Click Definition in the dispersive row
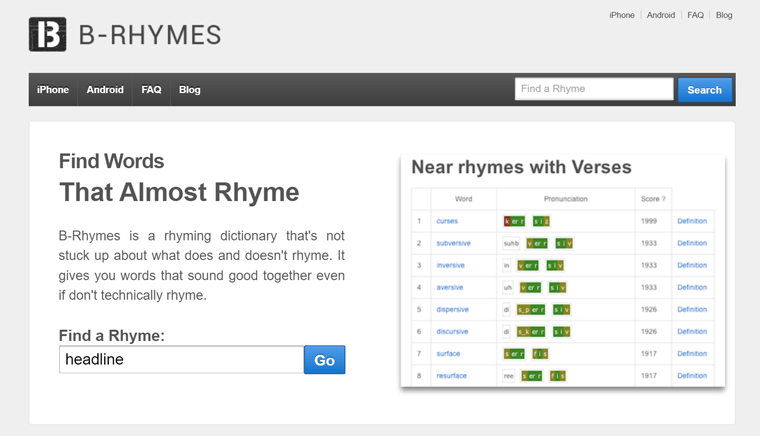Viewport: 760px width, 436px height. [692, 310]
